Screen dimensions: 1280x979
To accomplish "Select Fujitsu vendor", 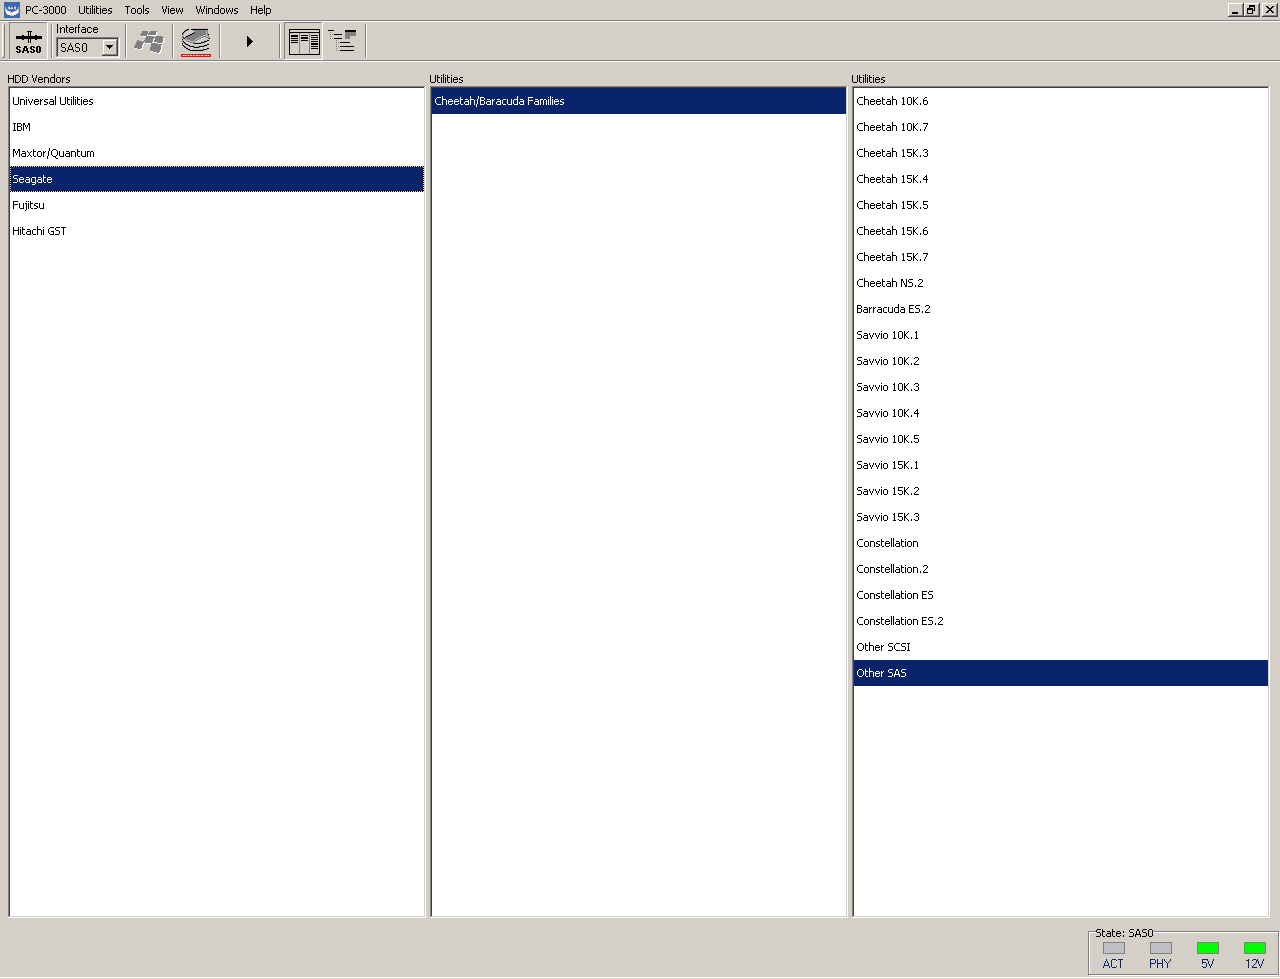I will coord(217,205).
